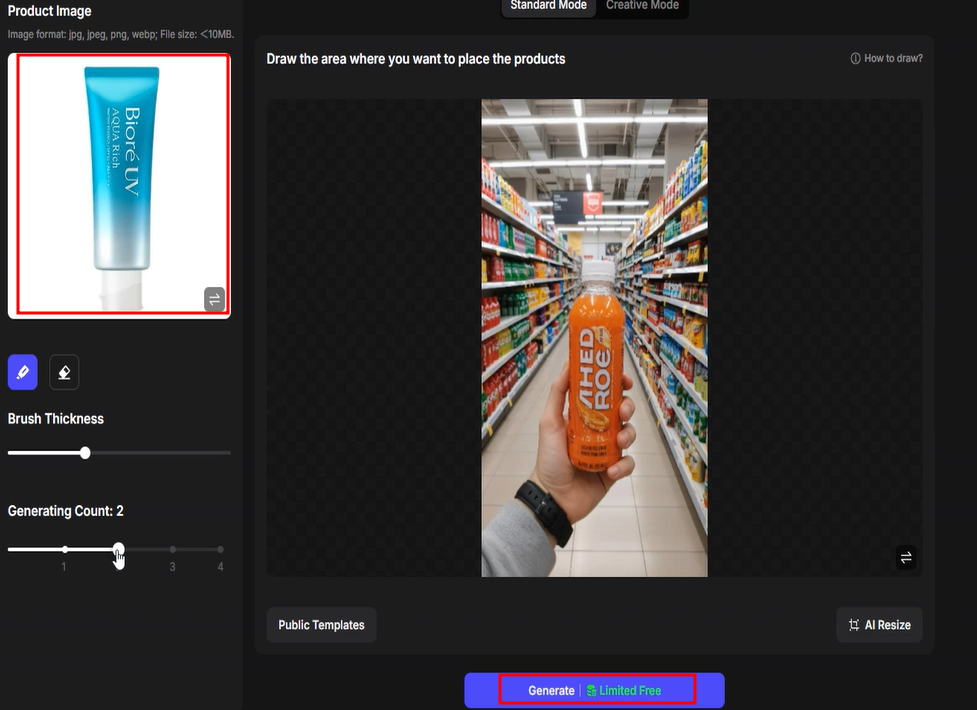This screenshot has width=977, height=710.
Task: Swap the product image via its icon
Action: tap(214, 299)
